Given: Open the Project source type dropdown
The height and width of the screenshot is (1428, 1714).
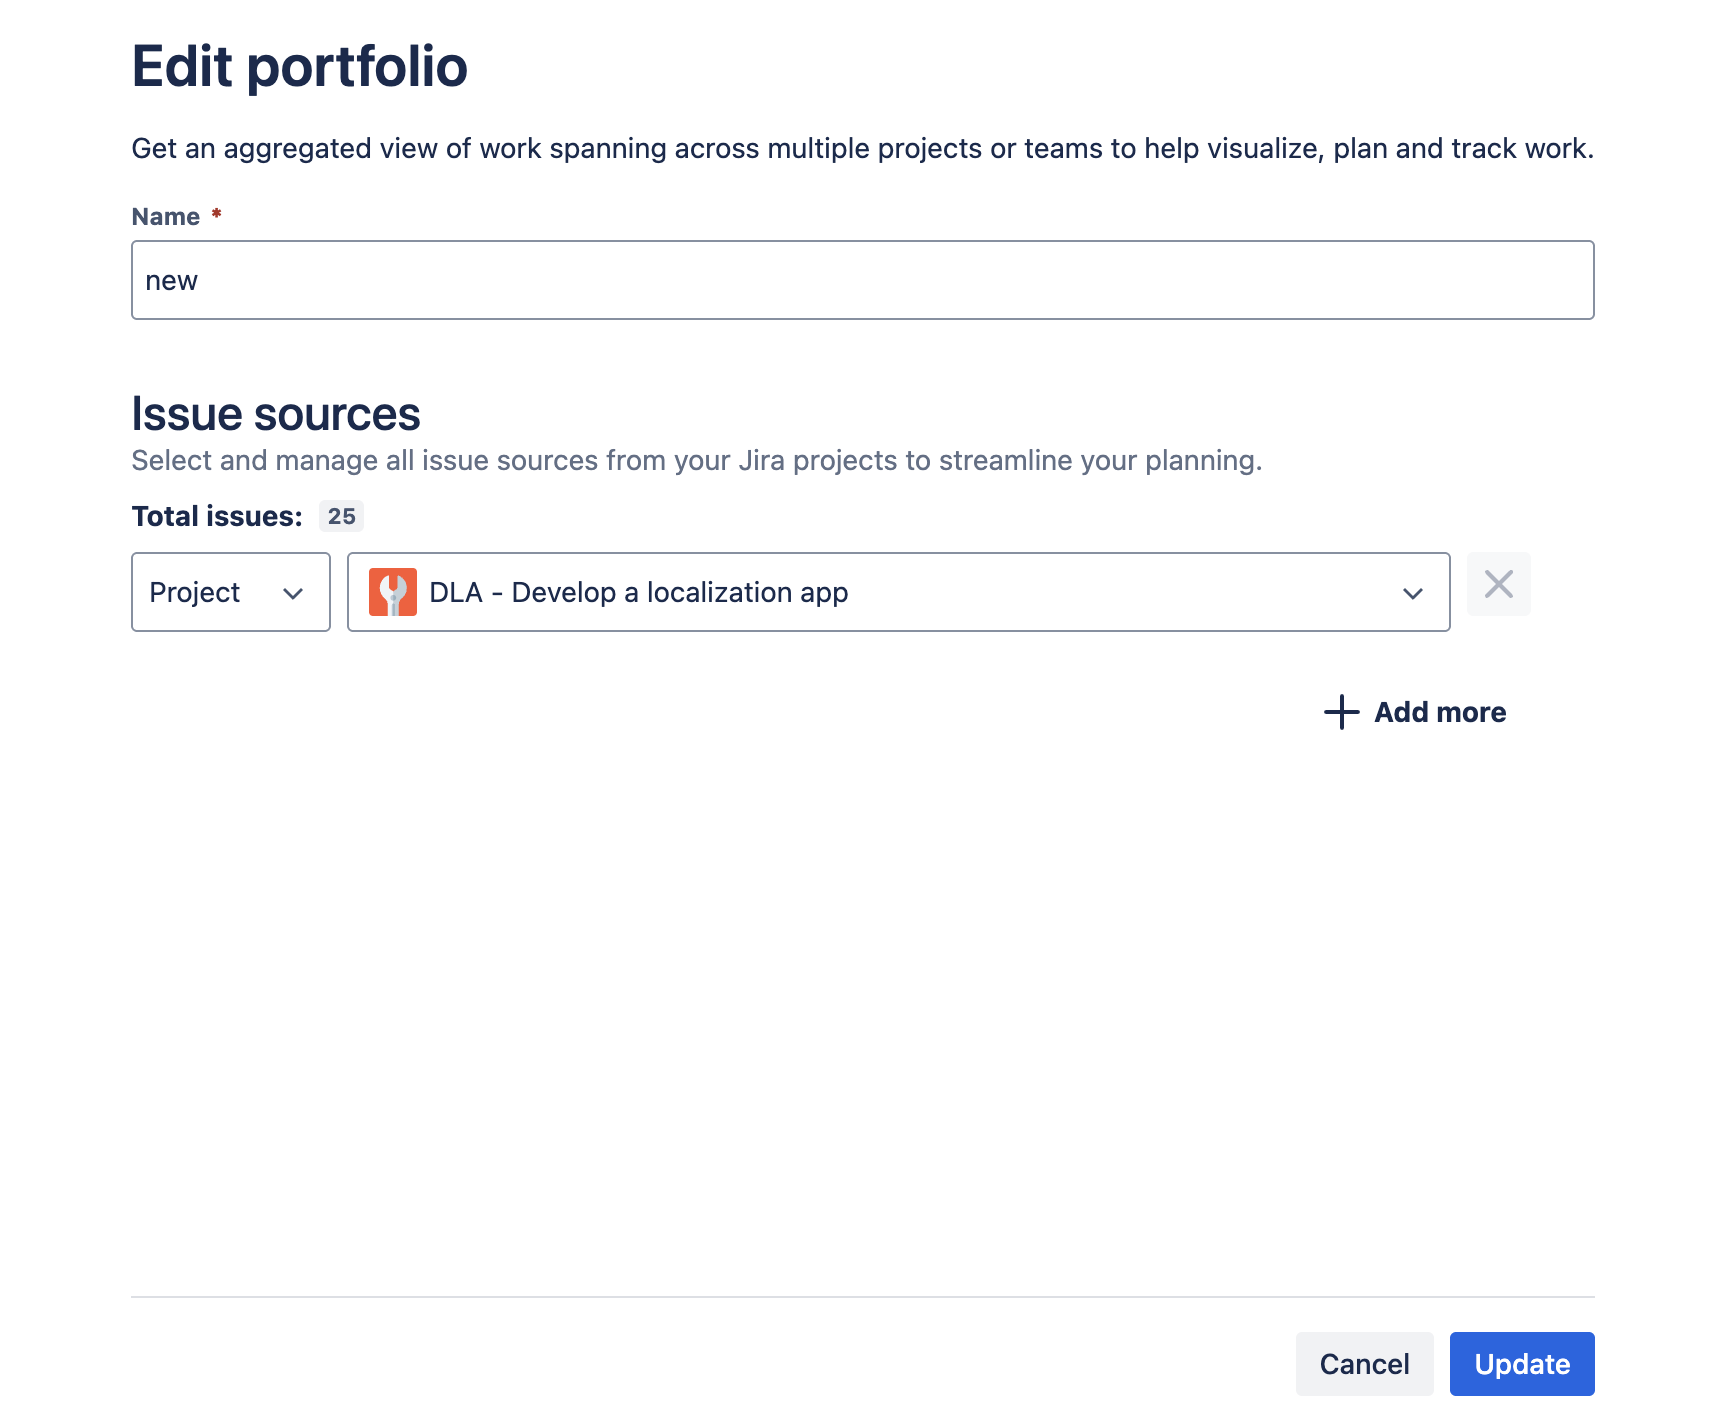Looking at the screenshot, I should click(x=230, y=592).
